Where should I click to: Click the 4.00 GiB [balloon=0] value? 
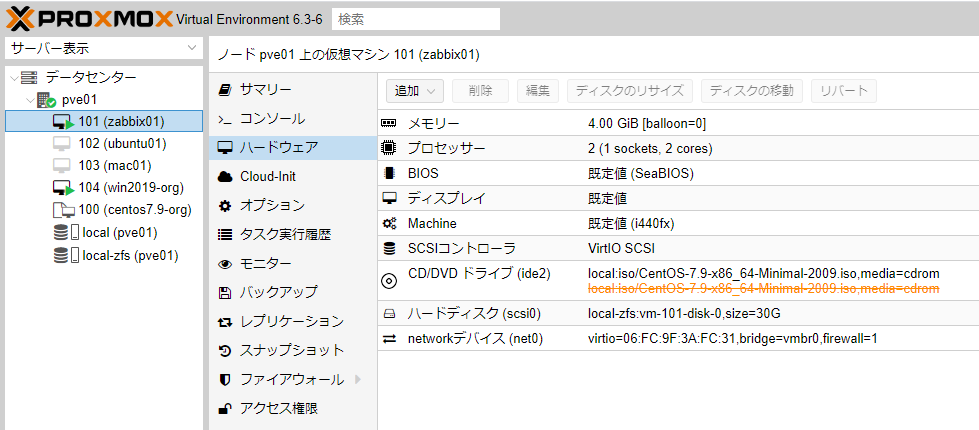pos(647,124)
